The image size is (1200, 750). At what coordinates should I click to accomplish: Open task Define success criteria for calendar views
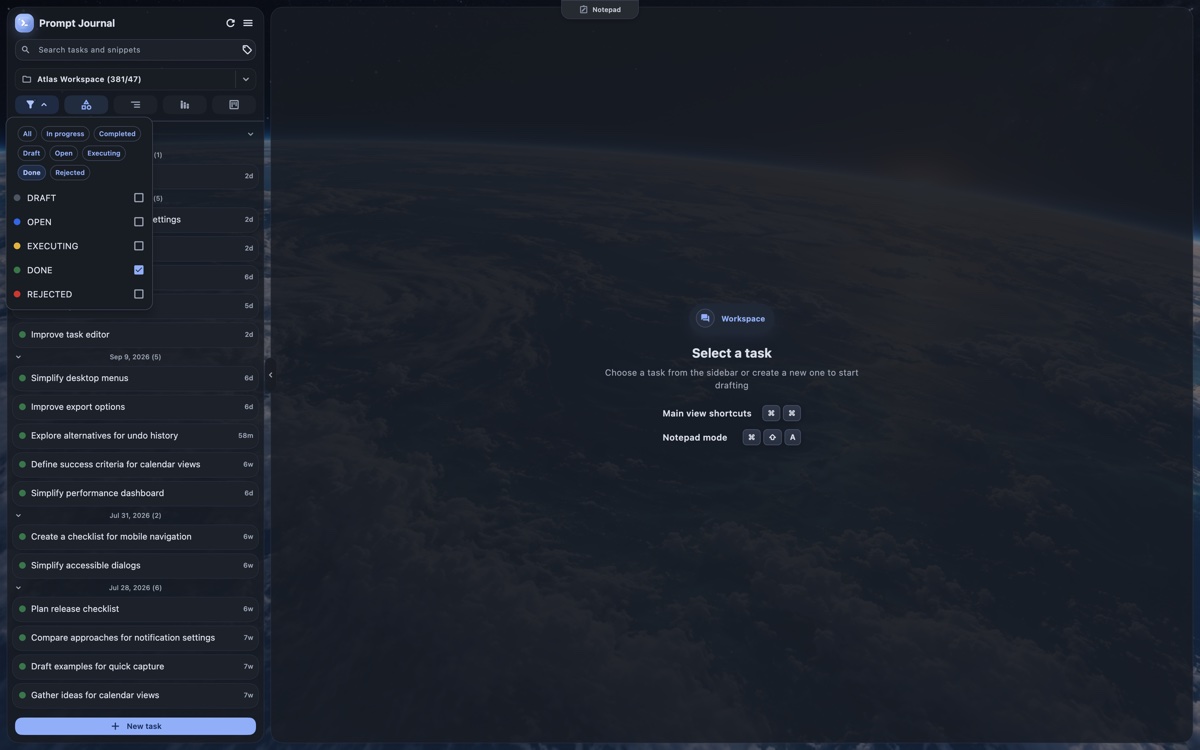pos(135,464)
